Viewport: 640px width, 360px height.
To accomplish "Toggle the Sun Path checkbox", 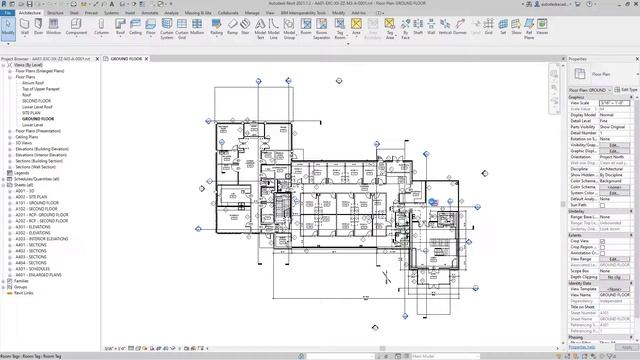I will pyautogui.click(x=602, y=205).
